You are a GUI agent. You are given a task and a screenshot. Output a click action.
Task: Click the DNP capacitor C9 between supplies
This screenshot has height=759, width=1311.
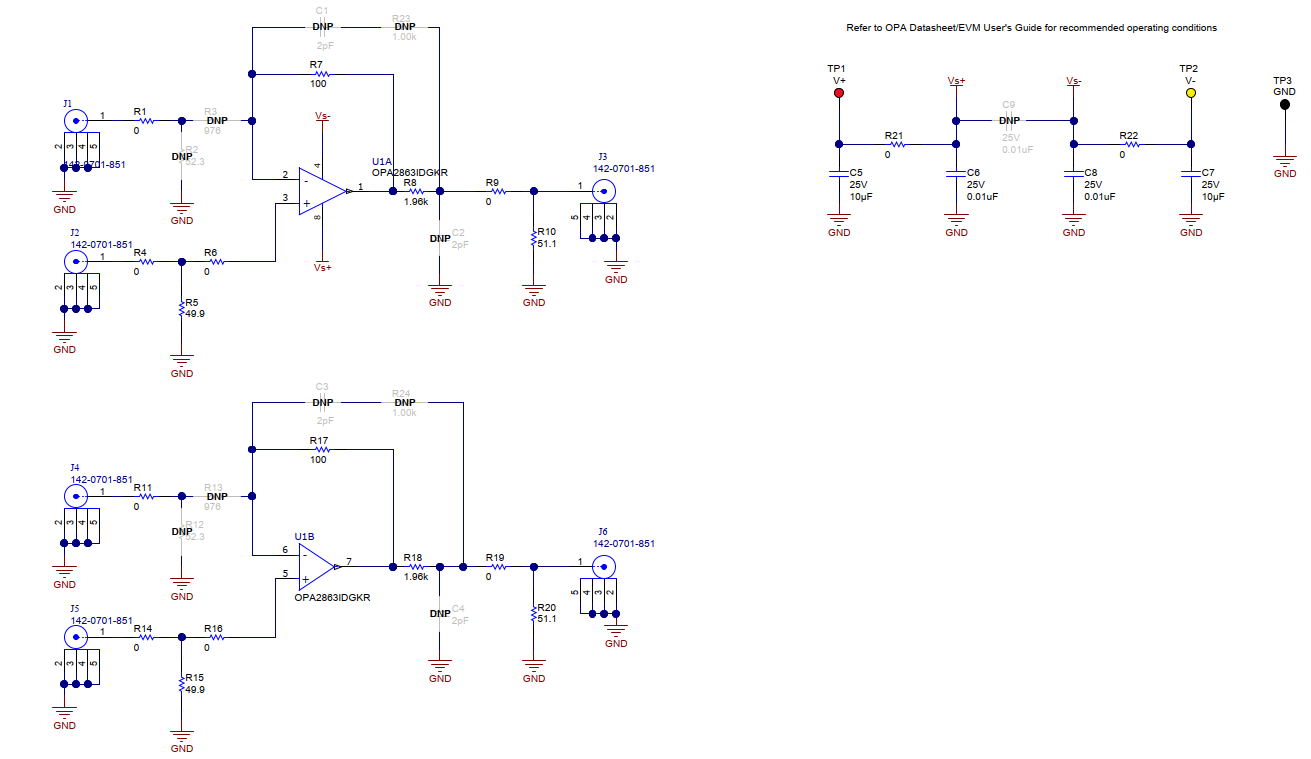tap(1009, 121)
